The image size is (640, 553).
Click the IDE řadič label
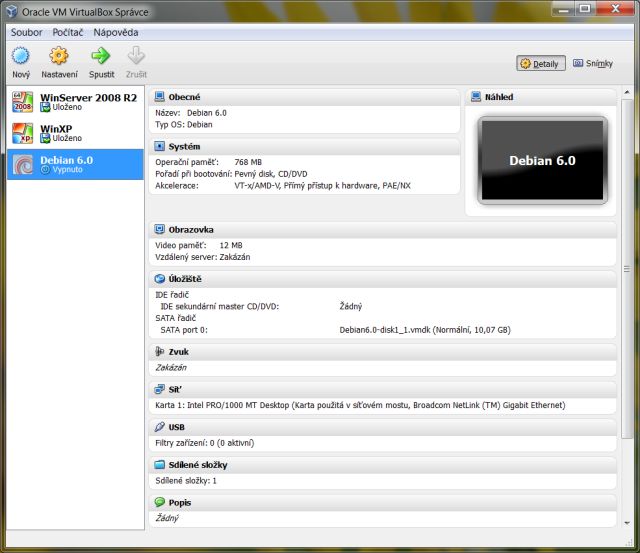coord(172,295)
